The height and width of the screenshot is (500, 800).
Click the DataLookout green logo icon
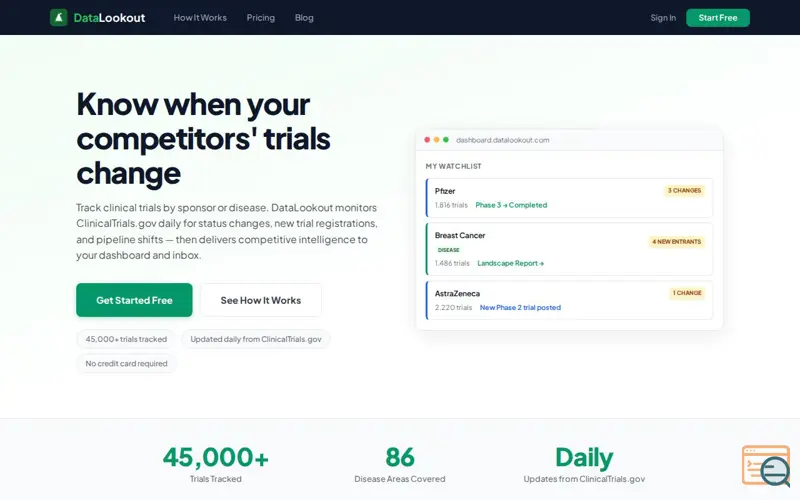(59, 17)
